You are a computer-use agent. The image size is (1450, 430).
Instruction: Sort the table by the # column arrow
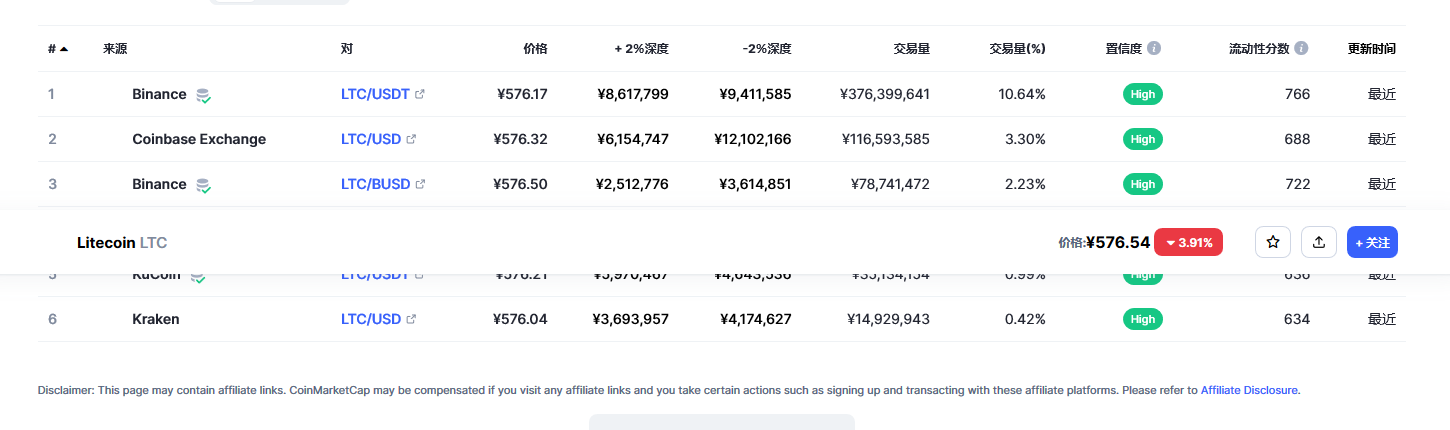tap(64, 48)
